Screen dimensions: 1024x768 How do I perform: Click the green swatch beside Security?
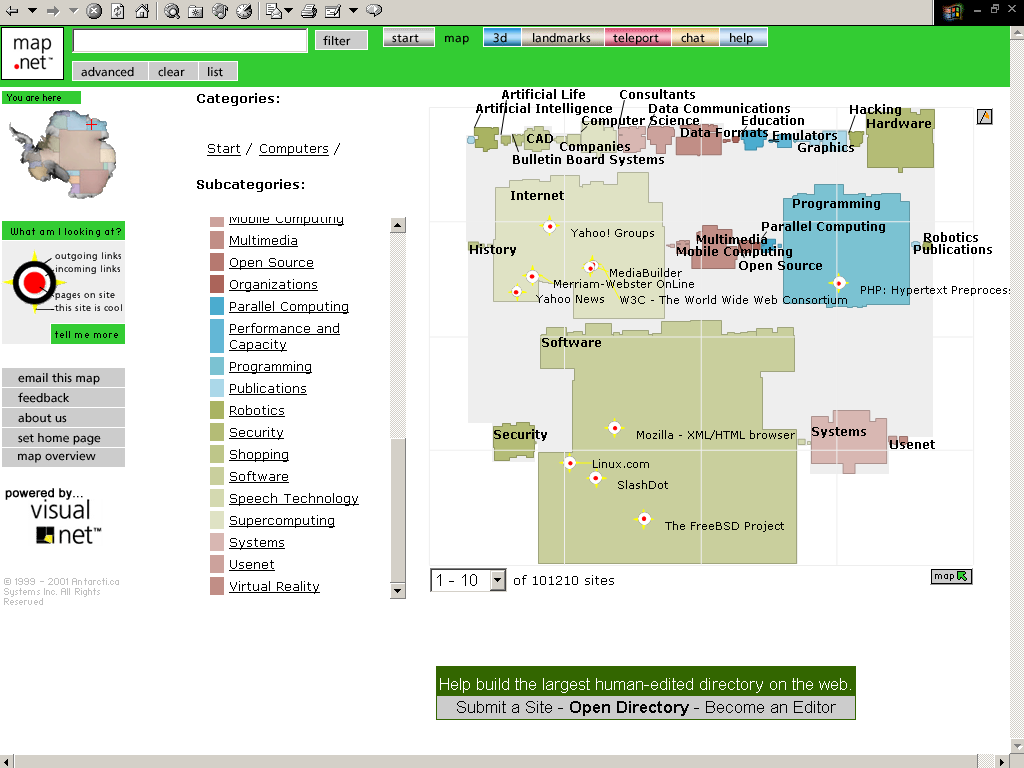[217, 432]
